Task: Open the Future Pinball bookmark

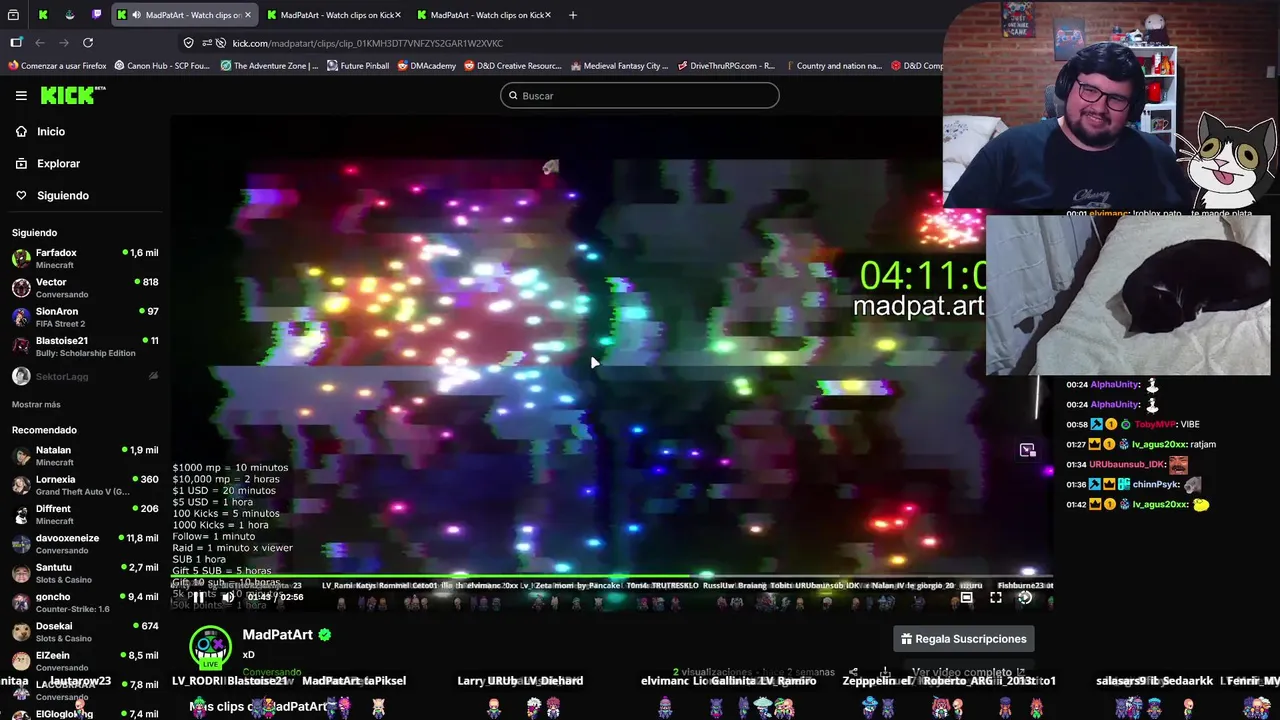Action: 357,66
